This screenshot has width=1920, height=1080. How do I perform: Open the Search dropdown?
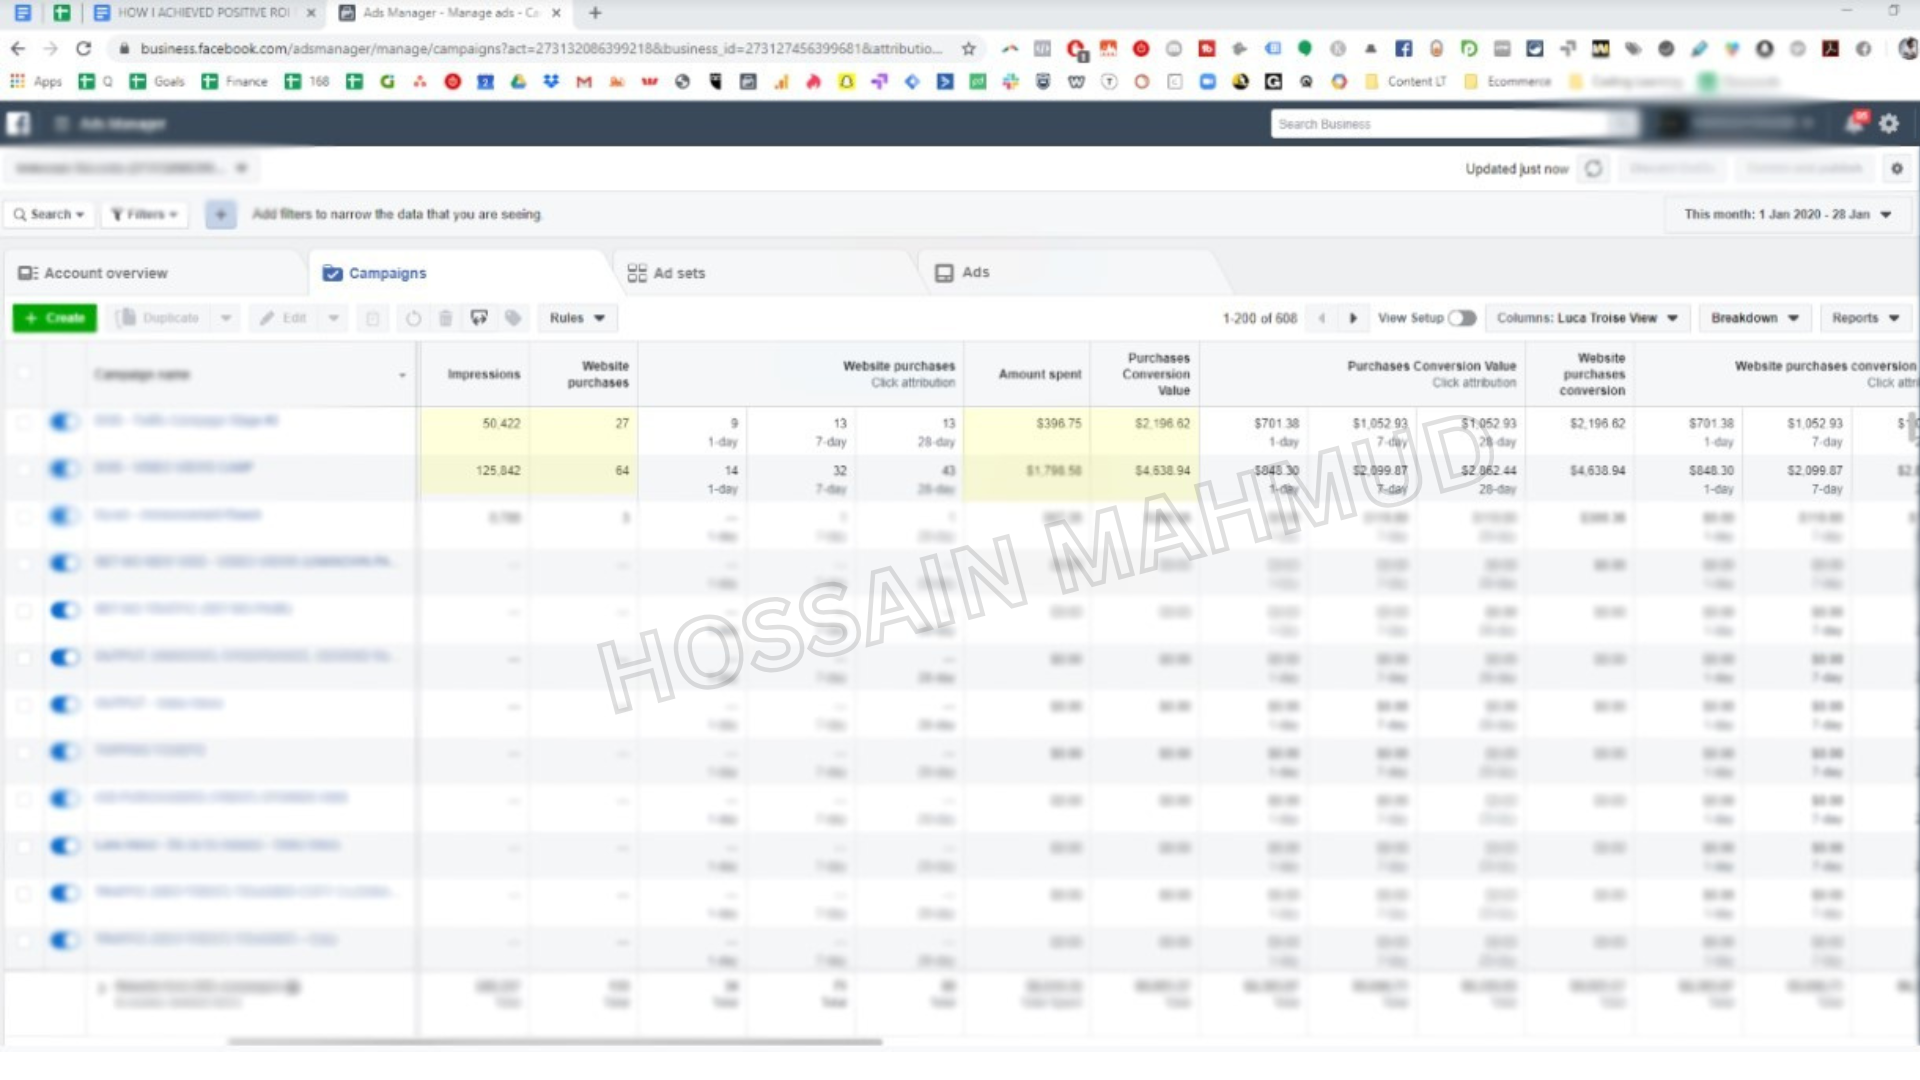point(49,214)
